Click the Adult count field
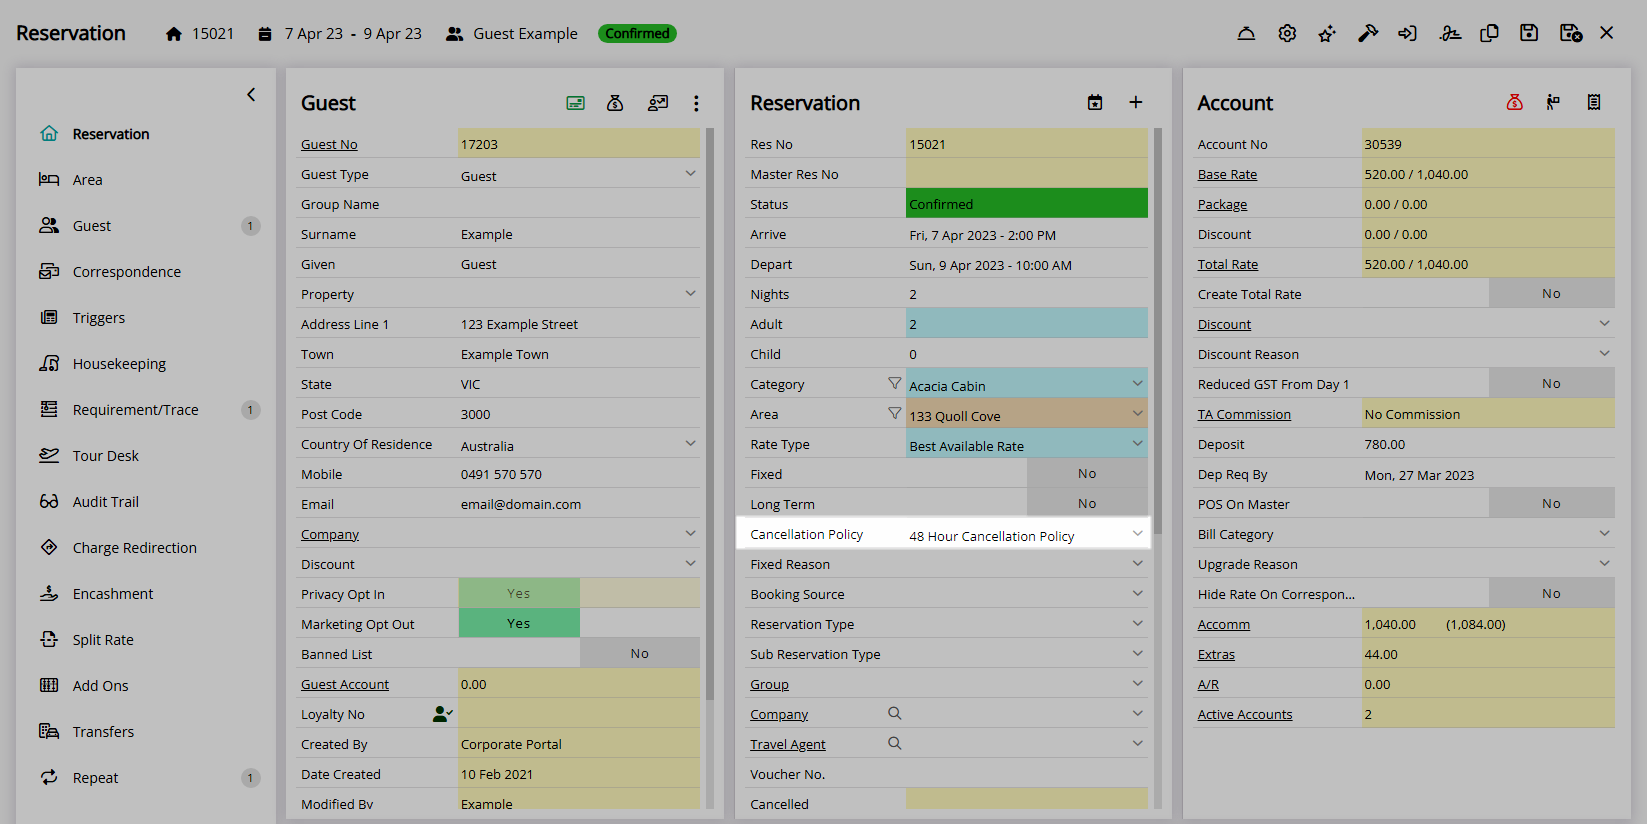 click(x=1027, y=324)
